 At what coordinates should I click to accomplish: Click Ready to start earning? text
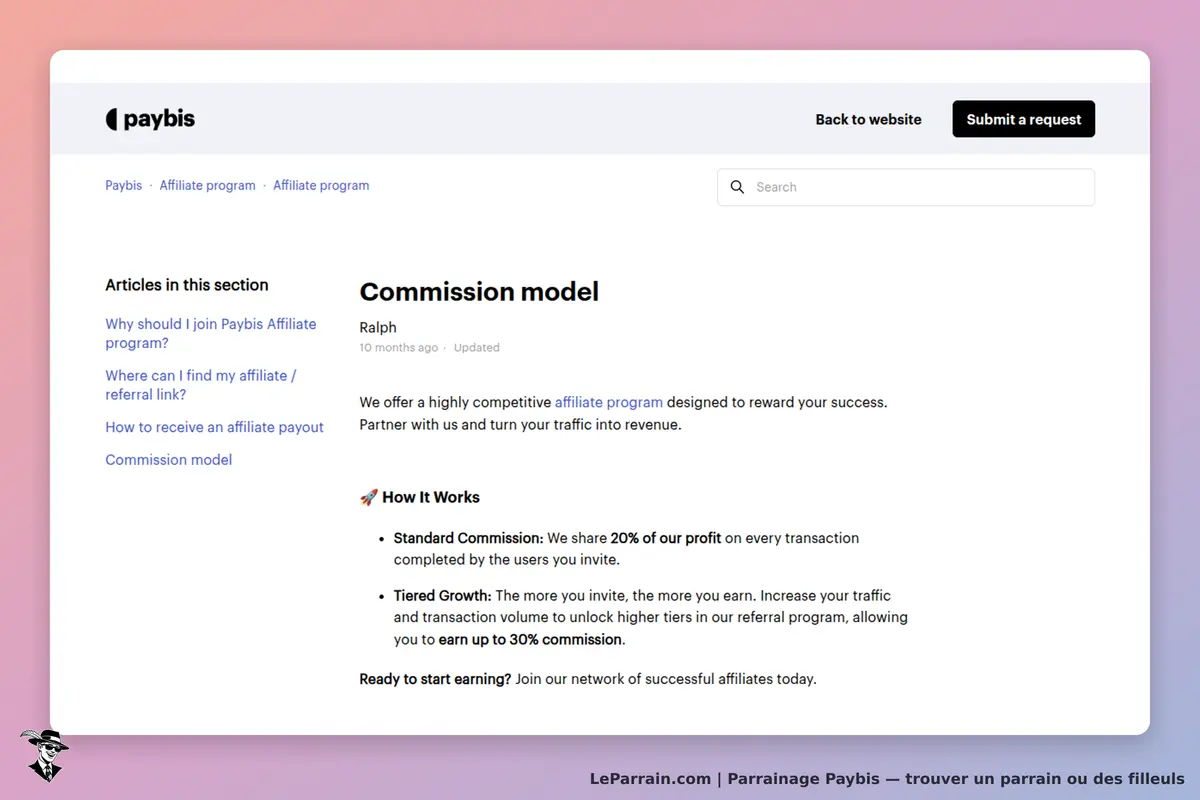pyautogui.click(x=435, y=679)
